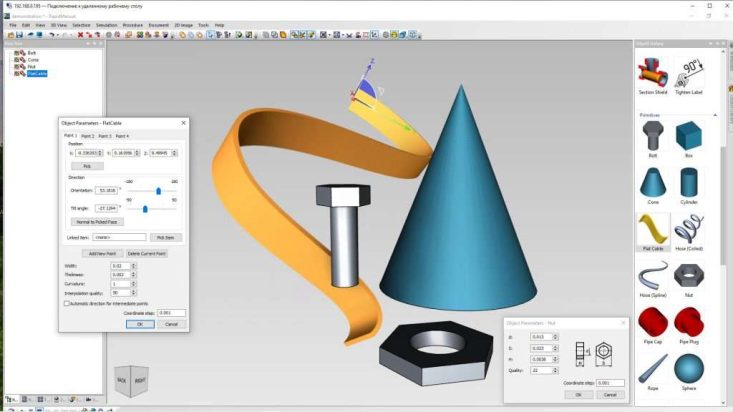Adjust the Curvature stepper arrows
Screen dimensions: 733x412
(x=134, y=284)
